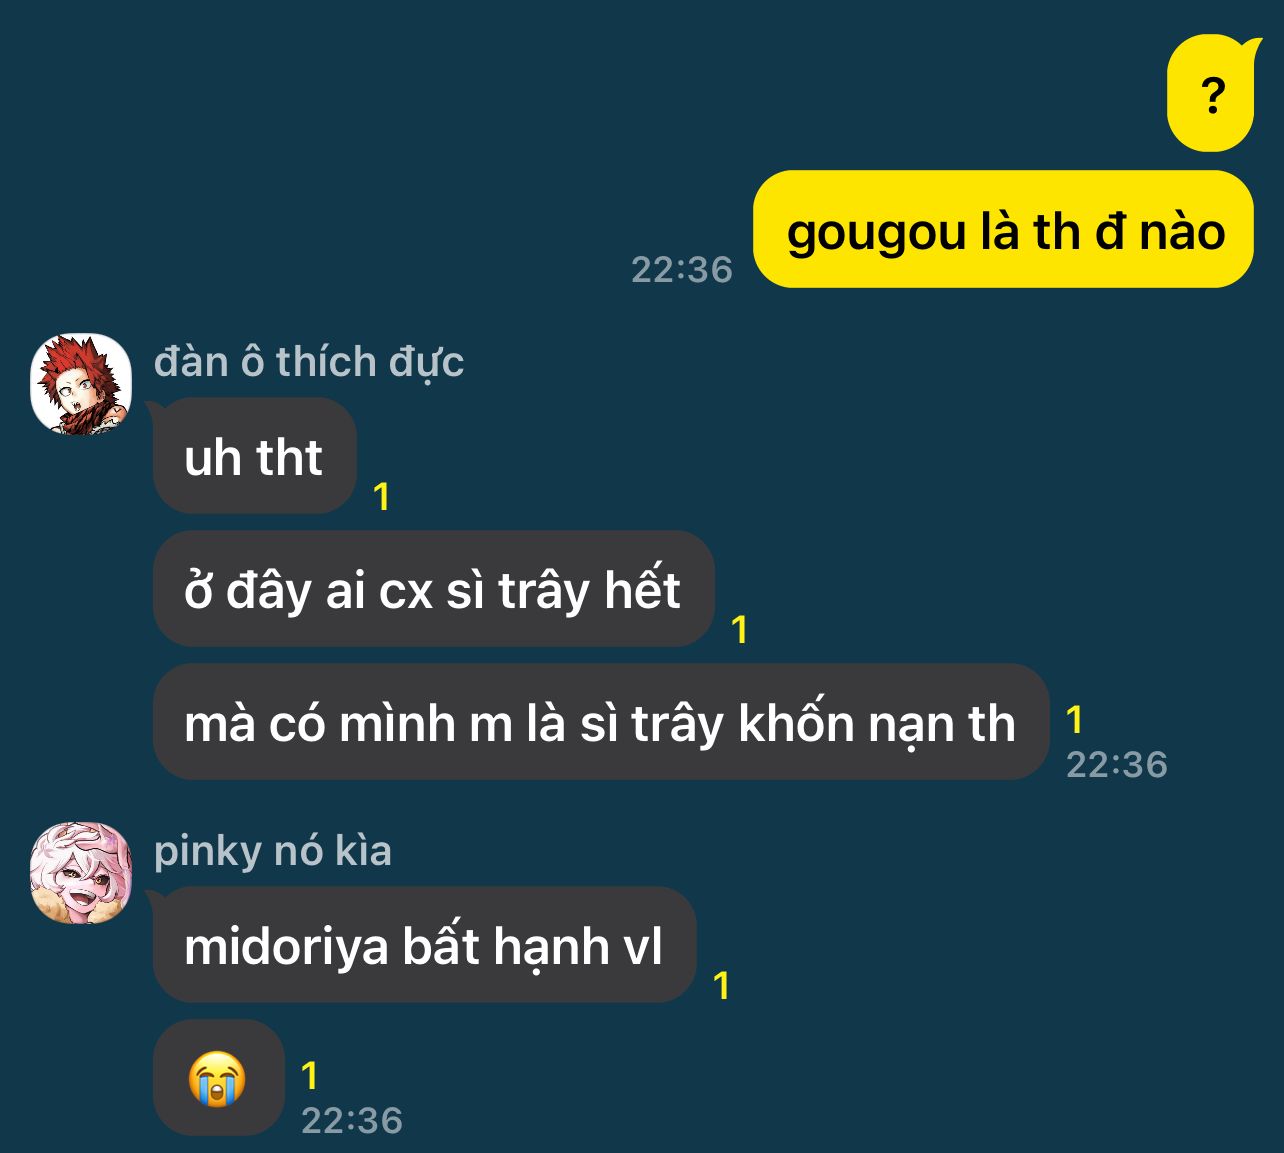Screen dimensions: 1284x1153
Task: Select message mà có mình m là sì trây khốn nạn th
Action: tap(600, 722)
